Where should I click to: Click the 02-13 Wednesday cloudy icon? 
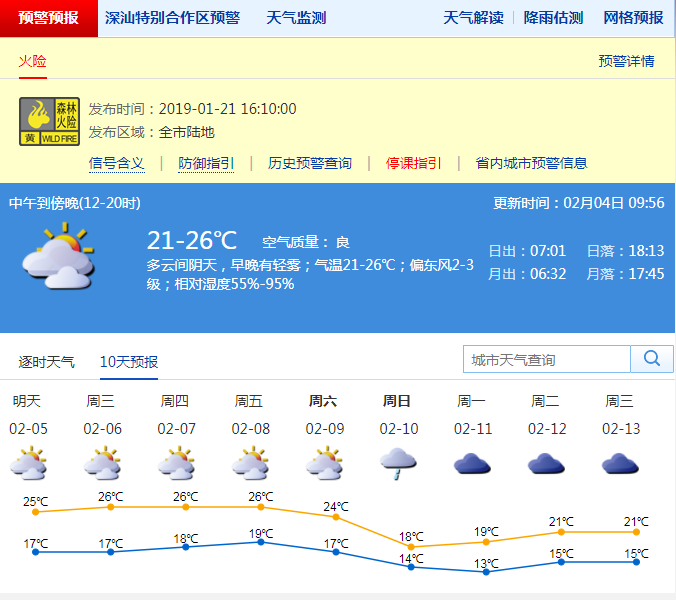click(620, 463)
